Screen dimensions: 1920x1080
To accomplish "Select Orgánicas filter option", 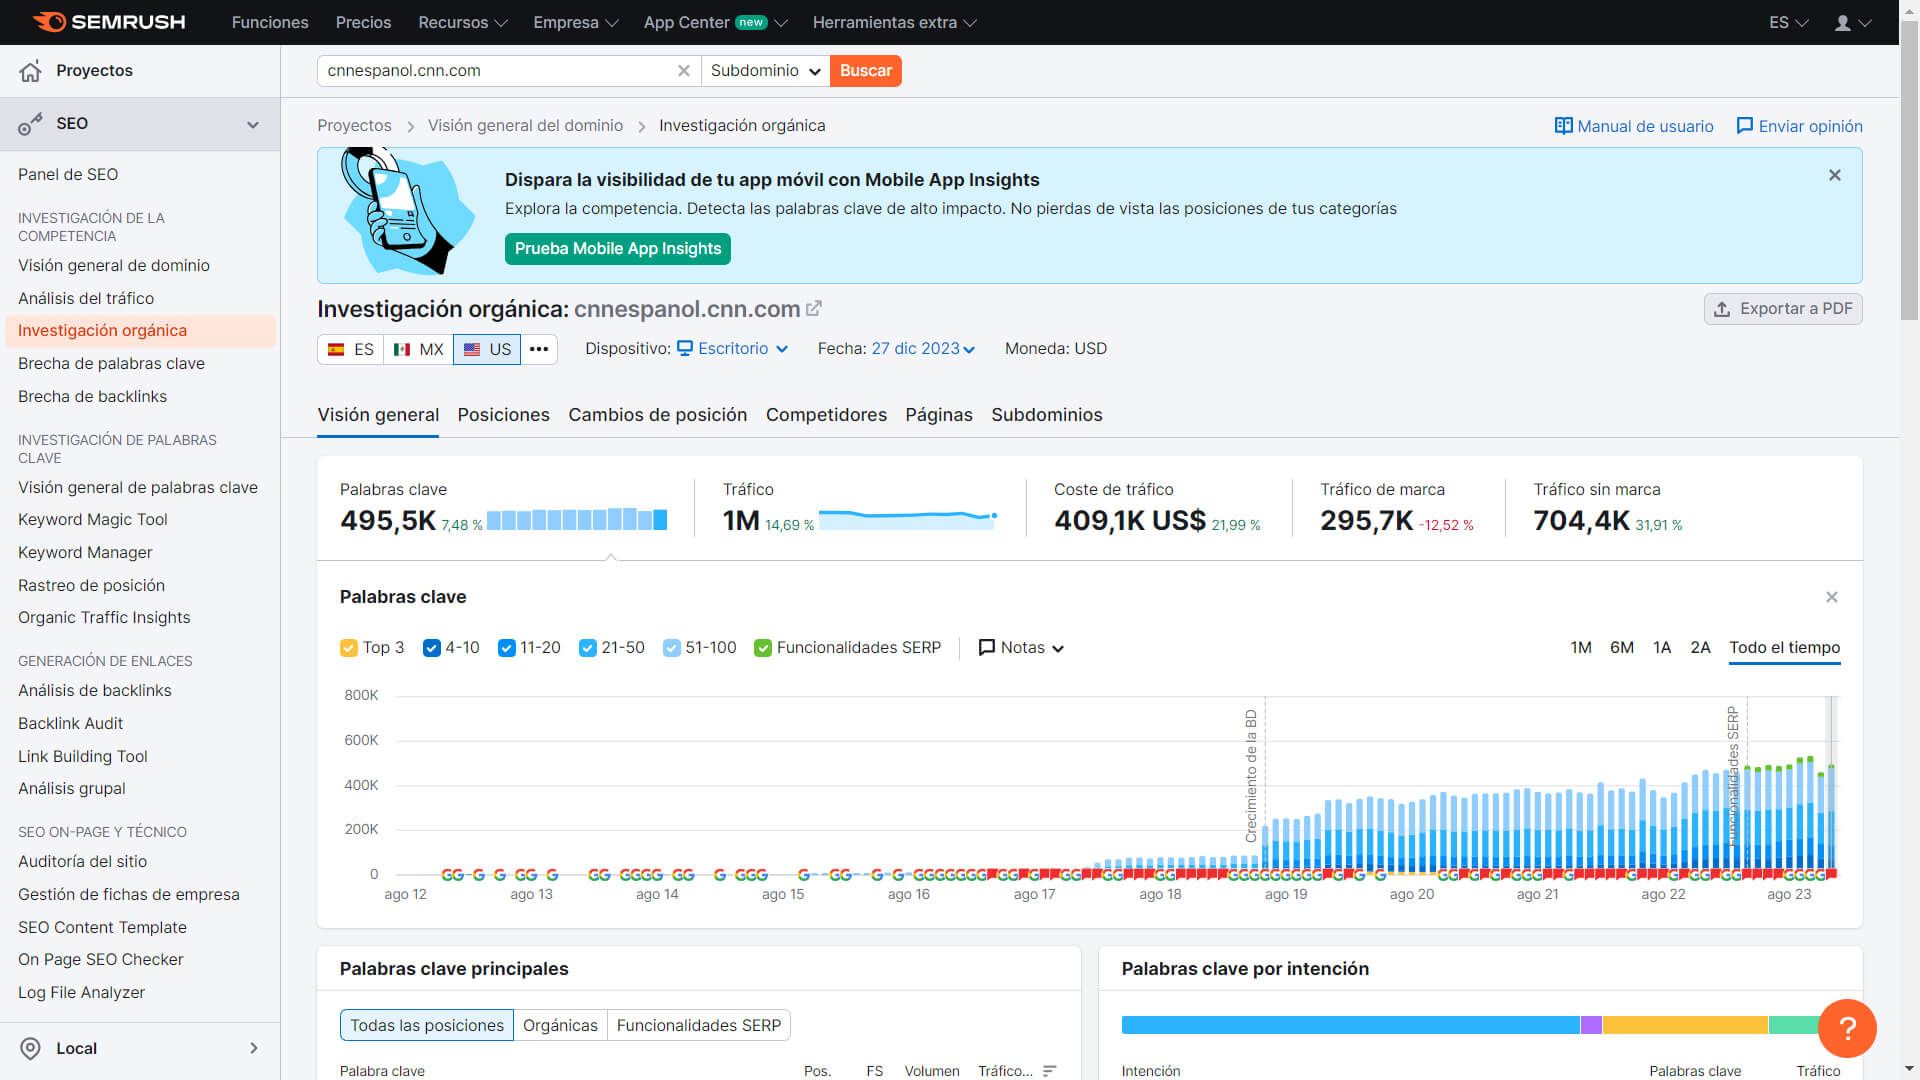I will coord(560,1025).
